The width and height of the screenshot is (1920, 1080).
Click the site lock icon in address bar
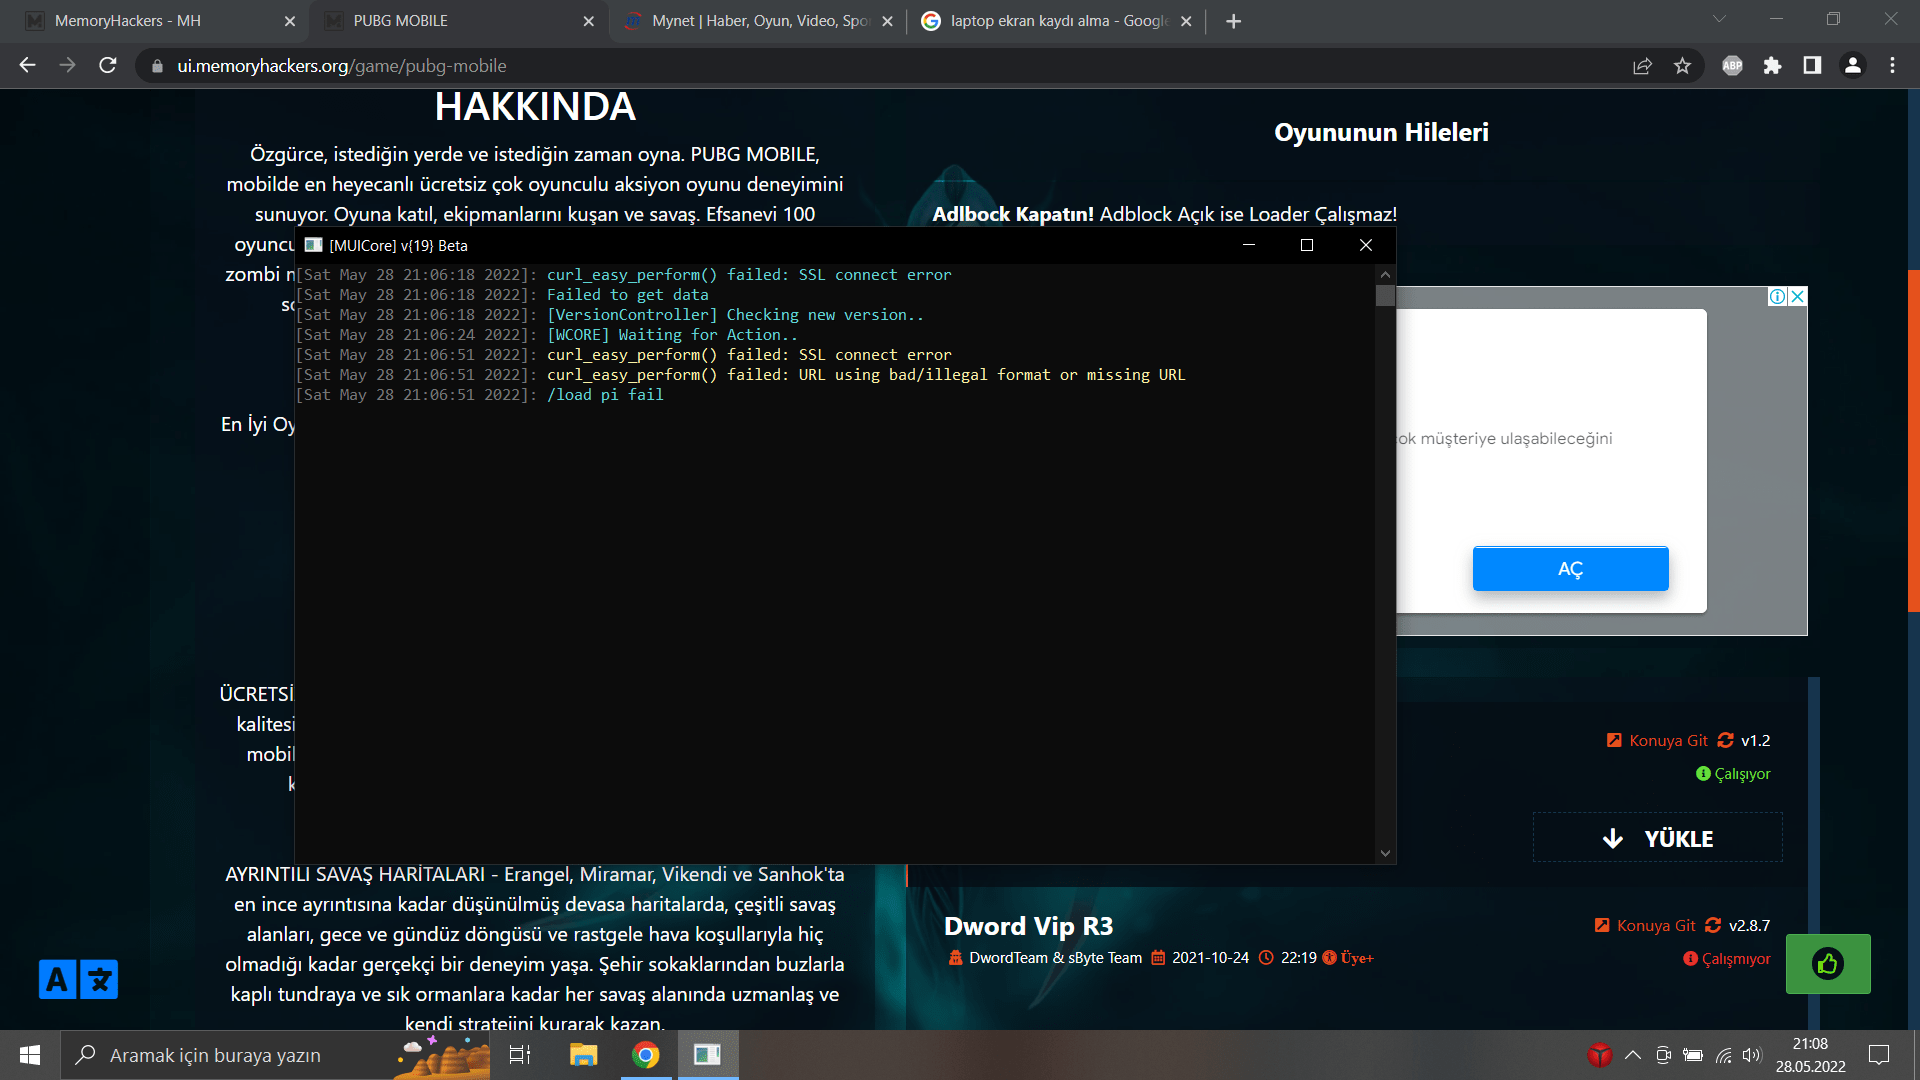(156, 66)
